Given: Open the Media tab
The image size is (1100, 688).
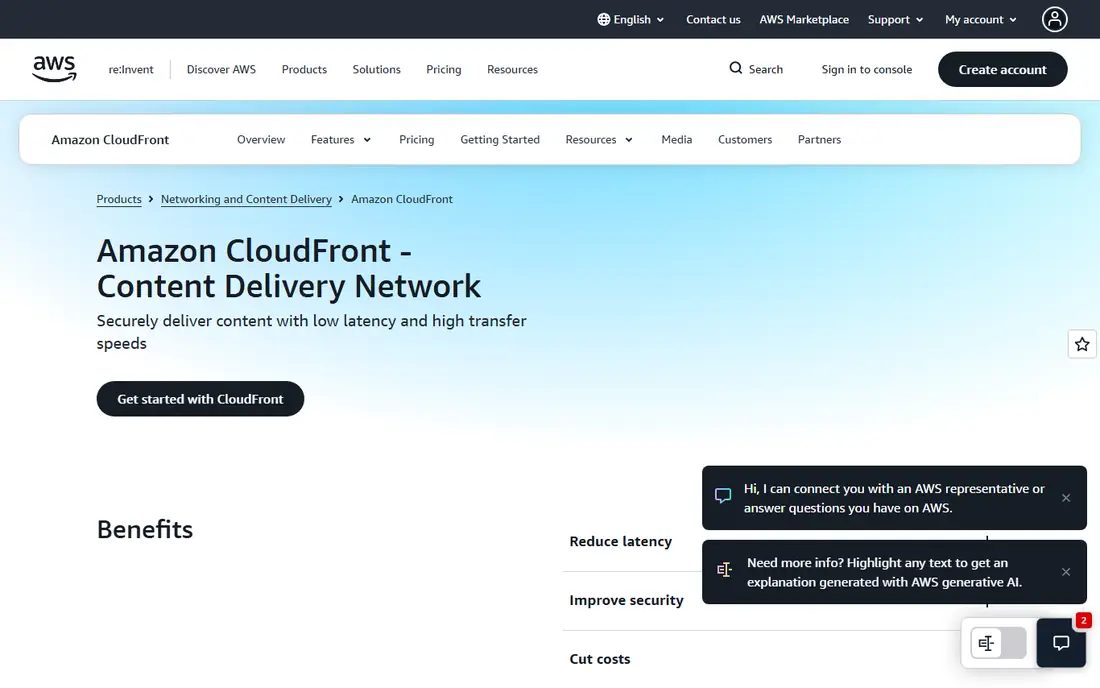Looking at the screenshot, I should tap(676, 140).
